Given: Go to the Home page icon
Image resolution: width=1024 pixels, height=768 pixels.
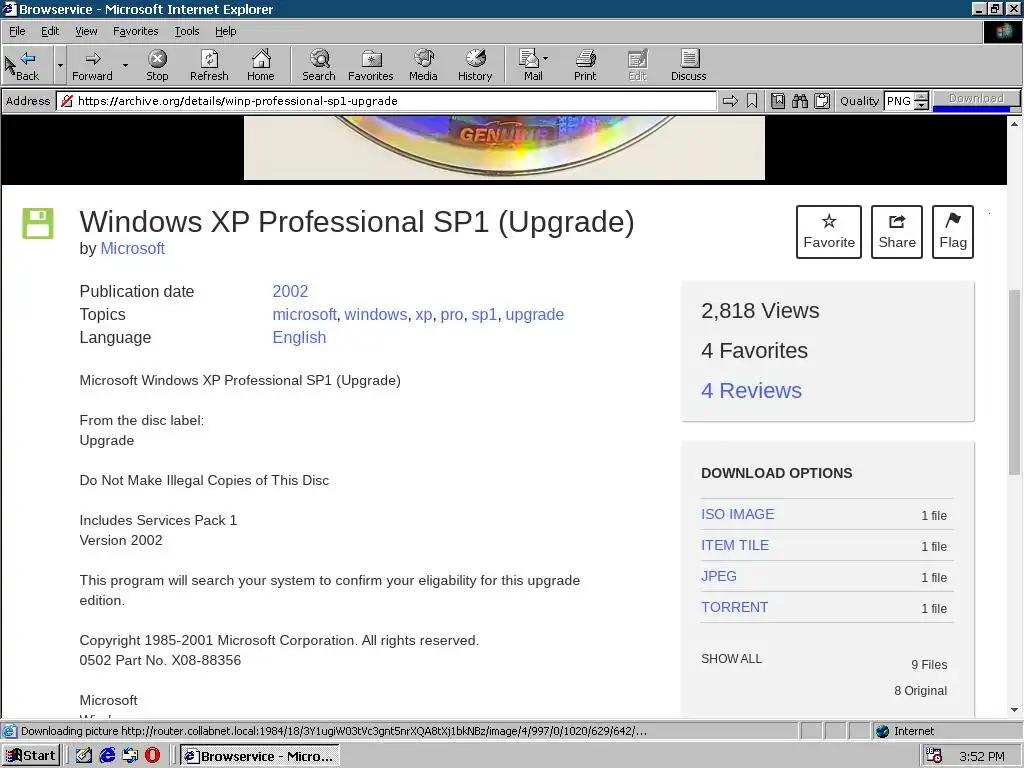Looking at the screenshot, I should [261, 65].
